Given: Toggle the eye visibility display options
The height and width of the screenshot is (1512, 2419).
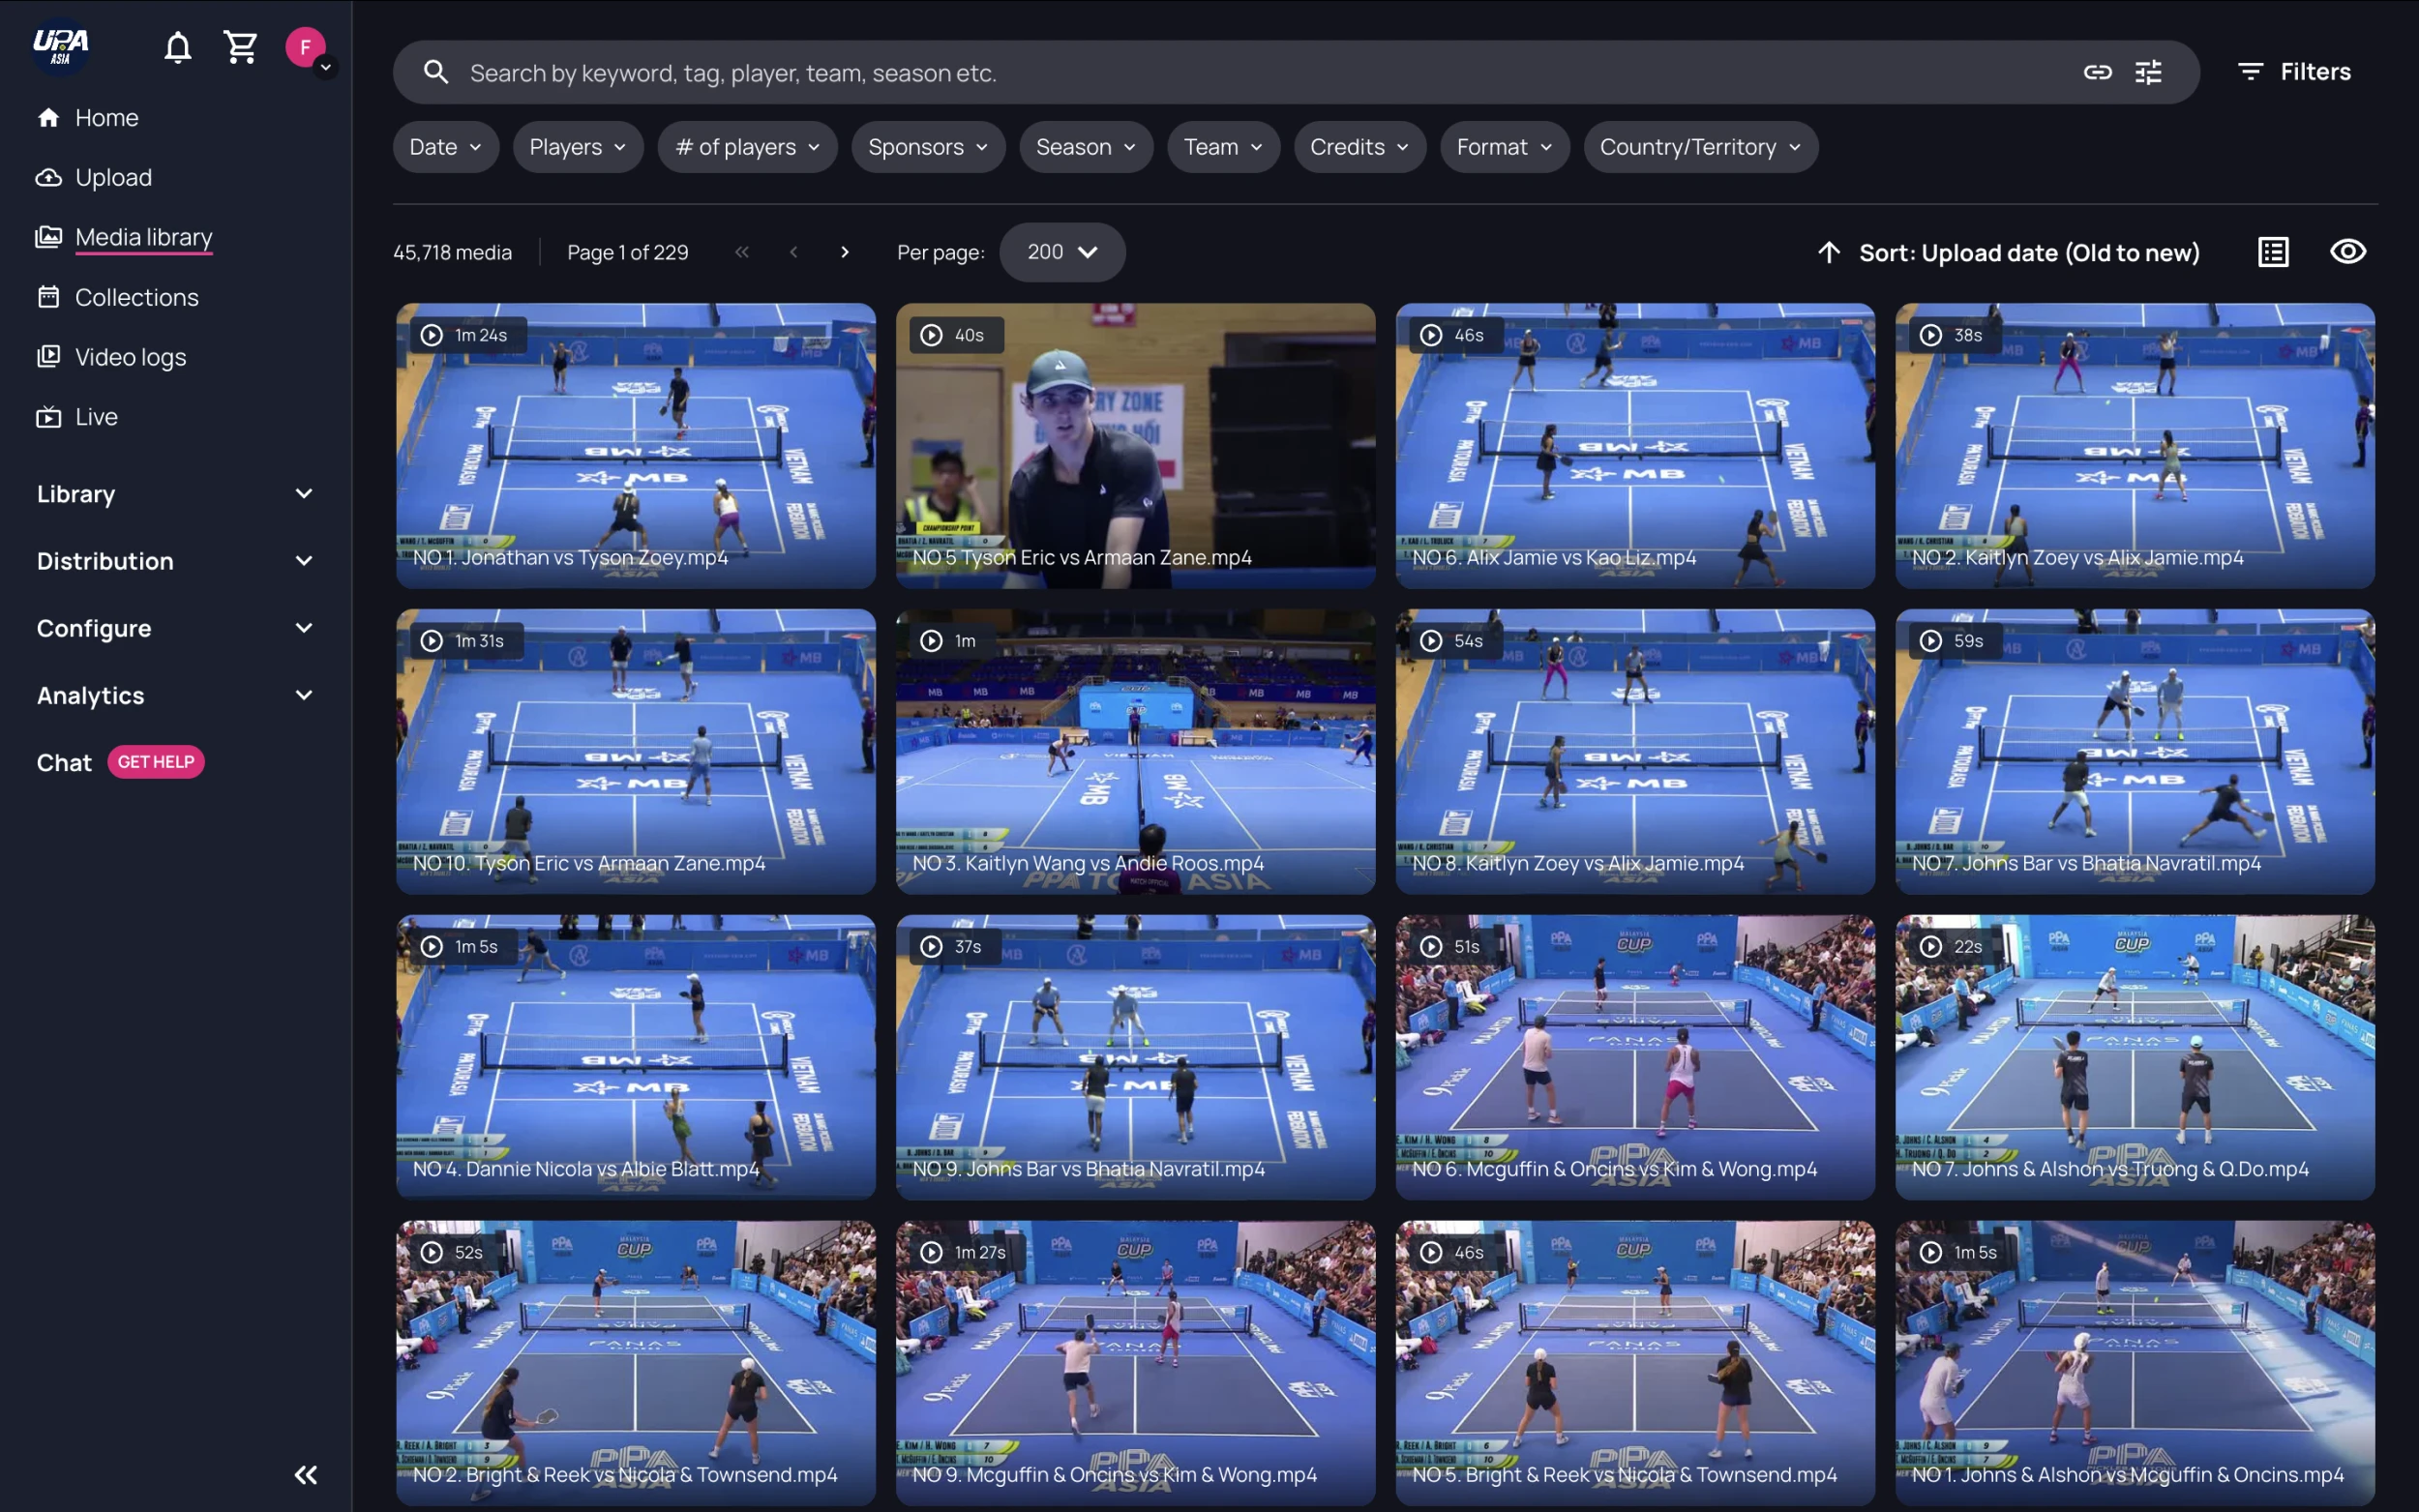Looking at the screenshot, I should pos(2347,252).
